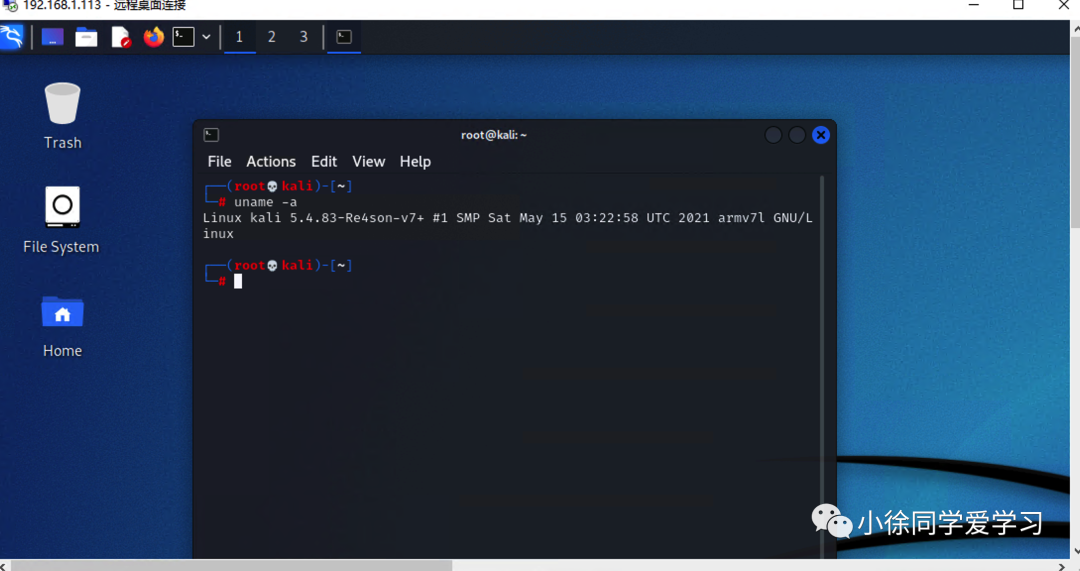
Task: Expand the terminal launcher dropdown arrow
Action: [x=206, y=37]
